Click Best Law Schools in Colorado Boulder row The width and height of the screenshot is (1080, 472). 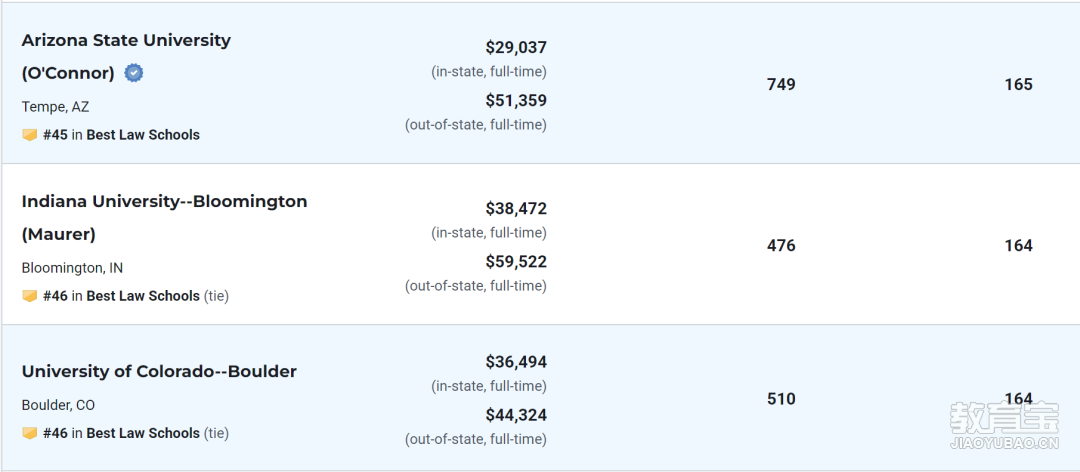pos(143,433)
